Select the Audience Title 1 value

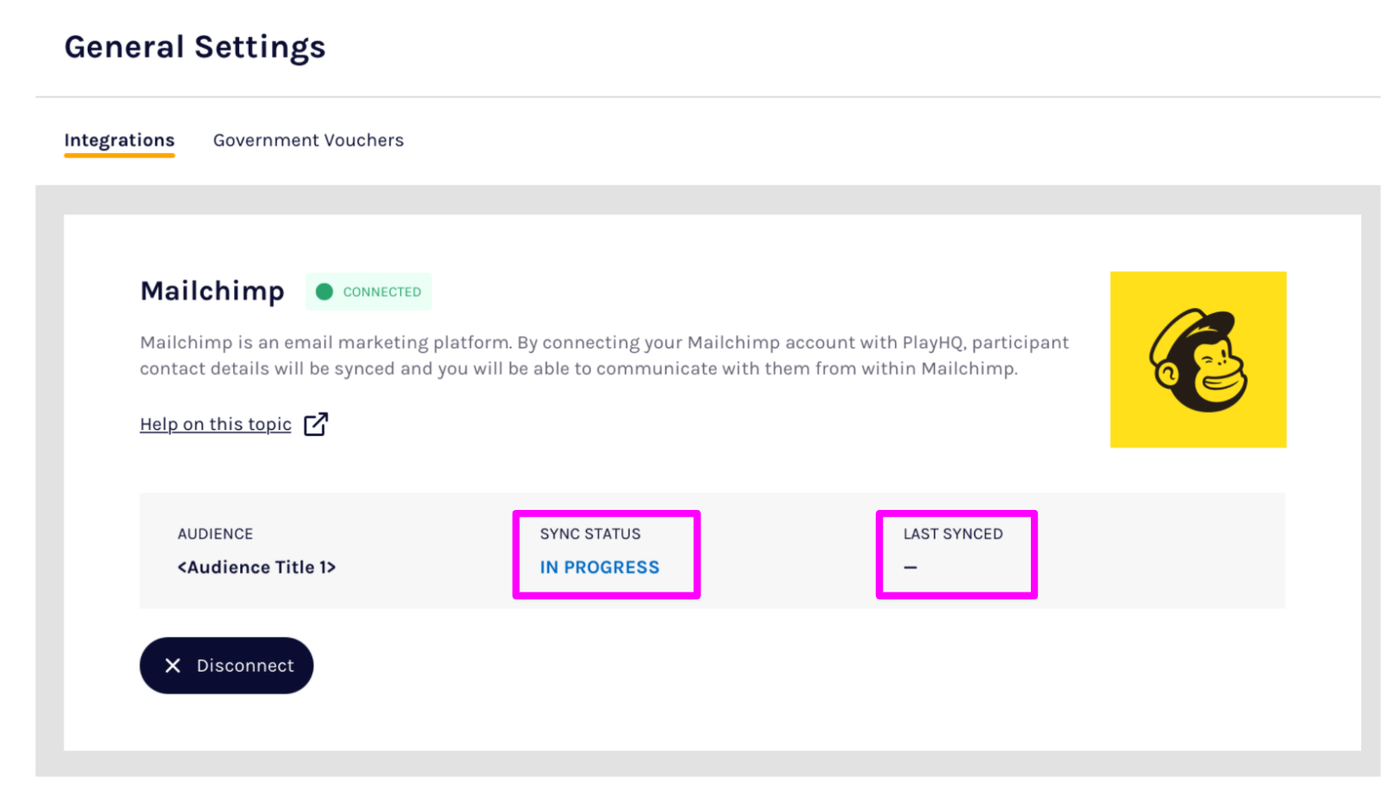256,567
